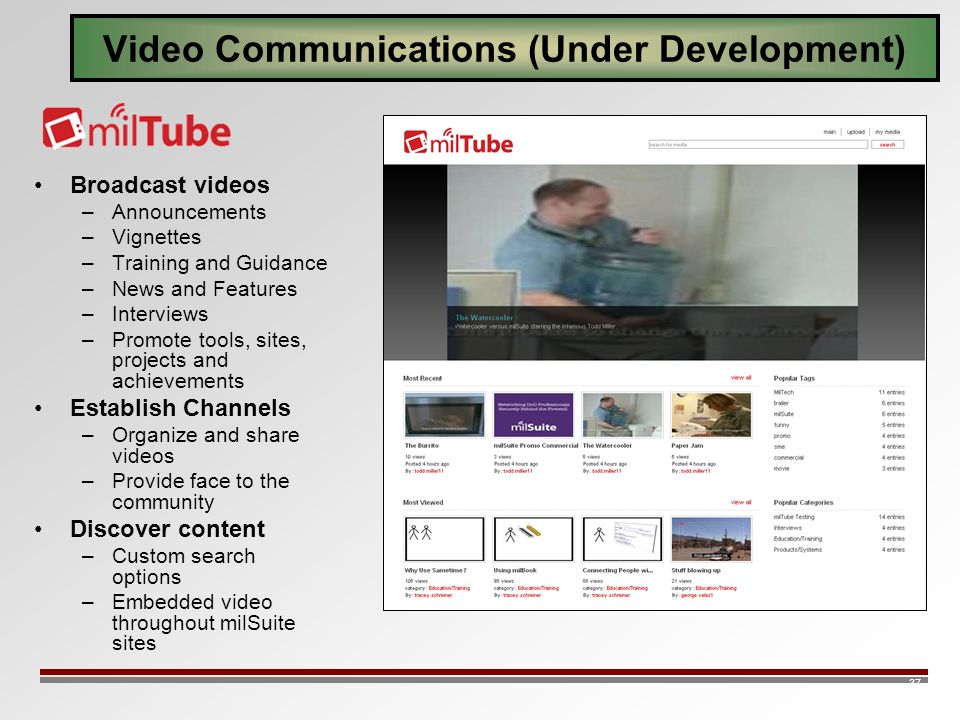Open todd.miller11 author link under The Burrito

pos(429,471)
